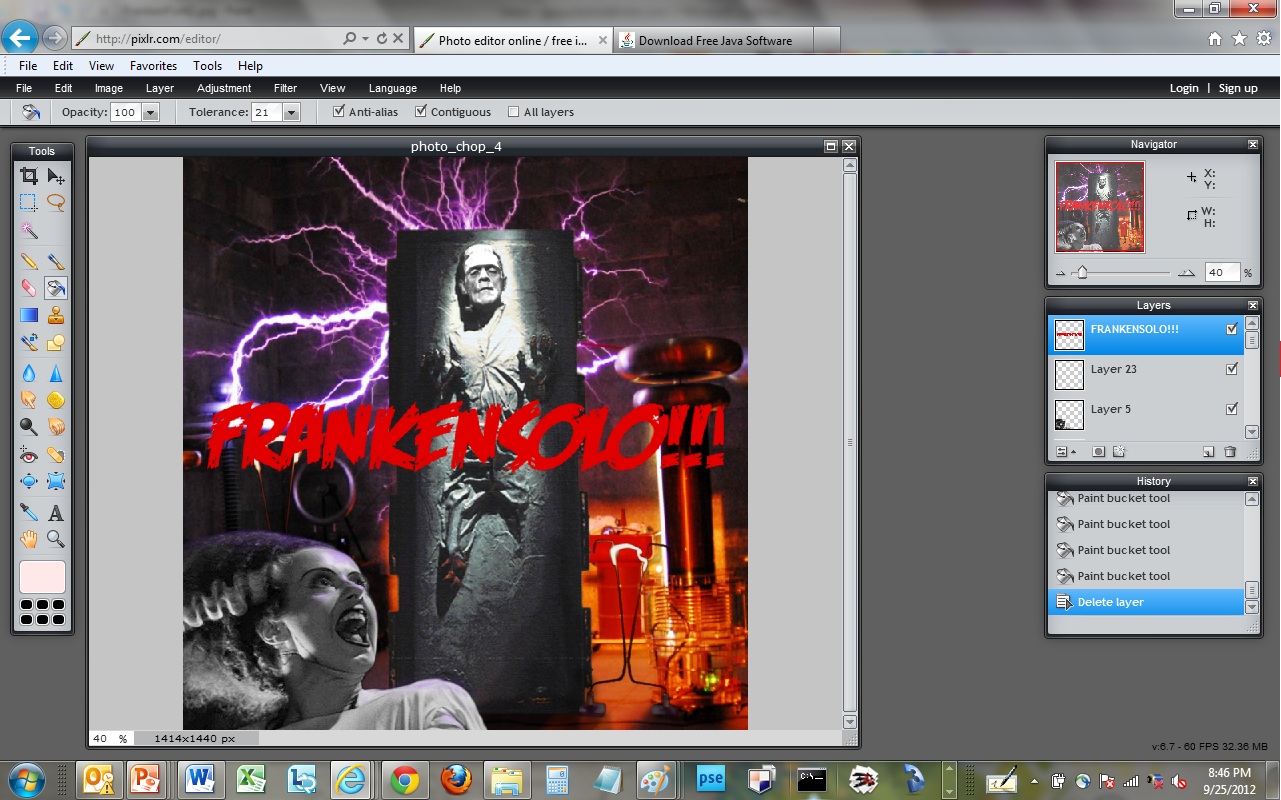
Task: Select the Pinch tool
Action: (56, 481)
